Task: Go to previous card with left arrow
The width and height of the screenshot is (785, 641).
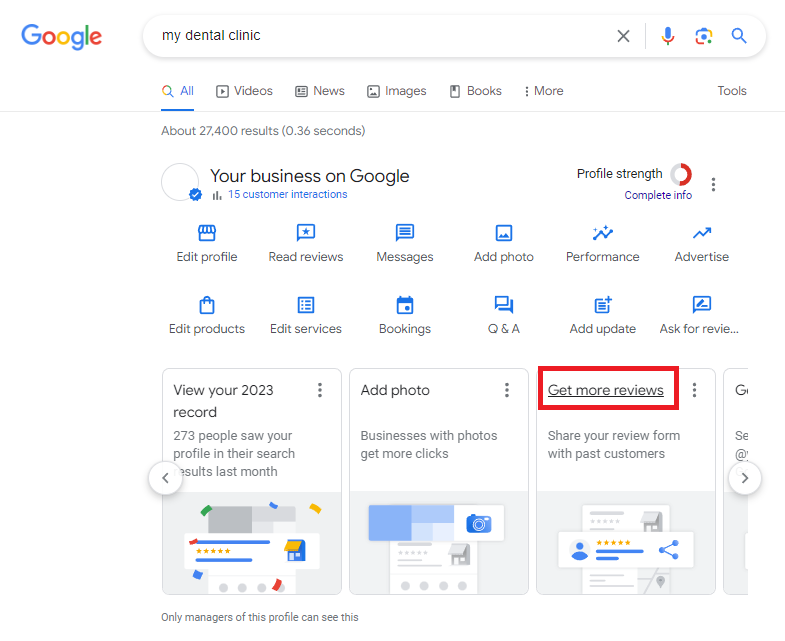Action: 166,478
